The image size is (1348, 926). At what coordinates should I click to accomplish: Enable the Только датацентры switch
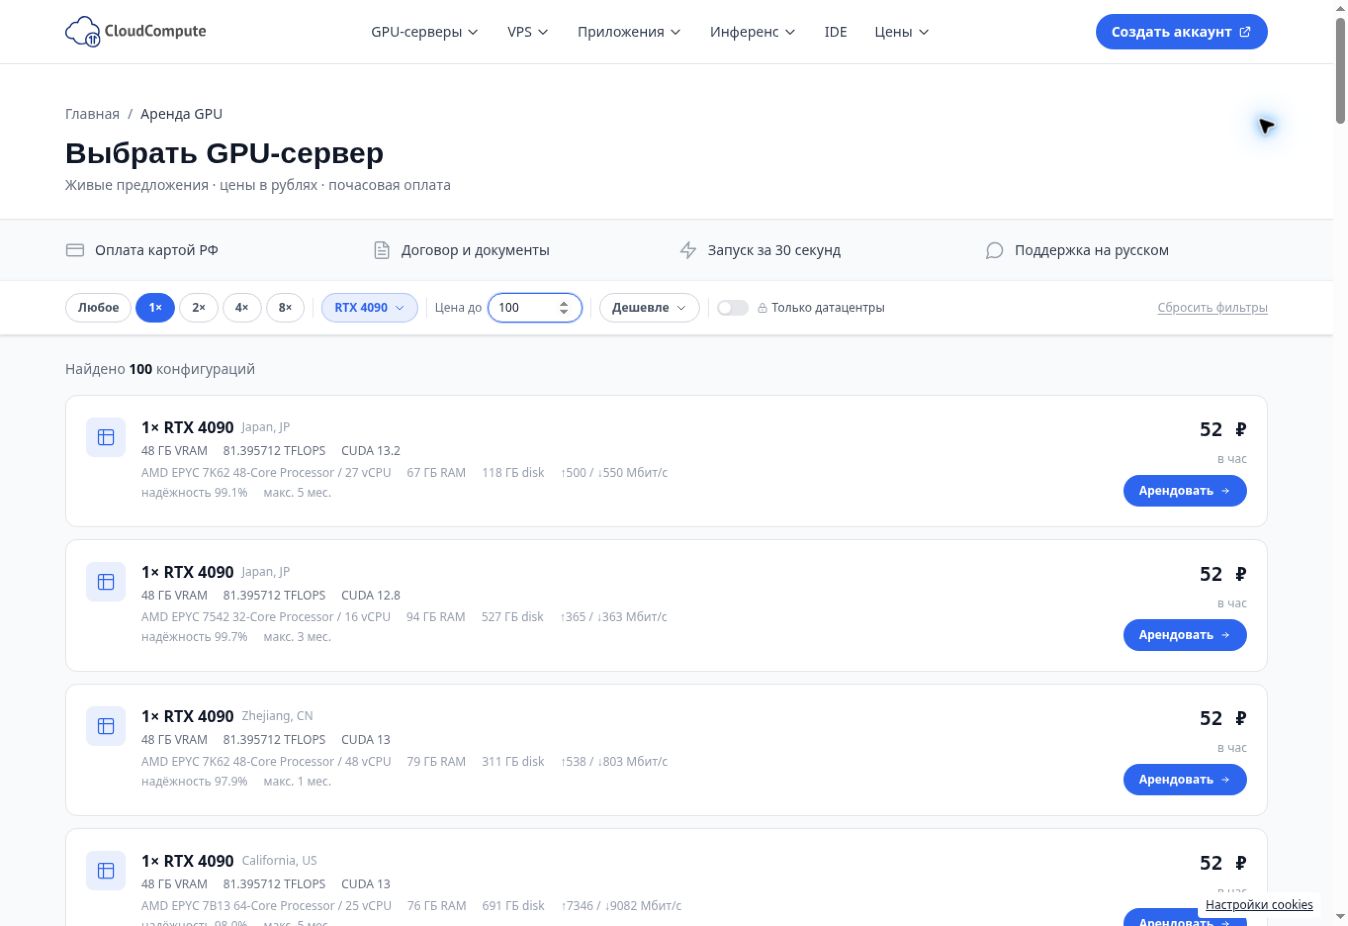click(x=733, y=308)
